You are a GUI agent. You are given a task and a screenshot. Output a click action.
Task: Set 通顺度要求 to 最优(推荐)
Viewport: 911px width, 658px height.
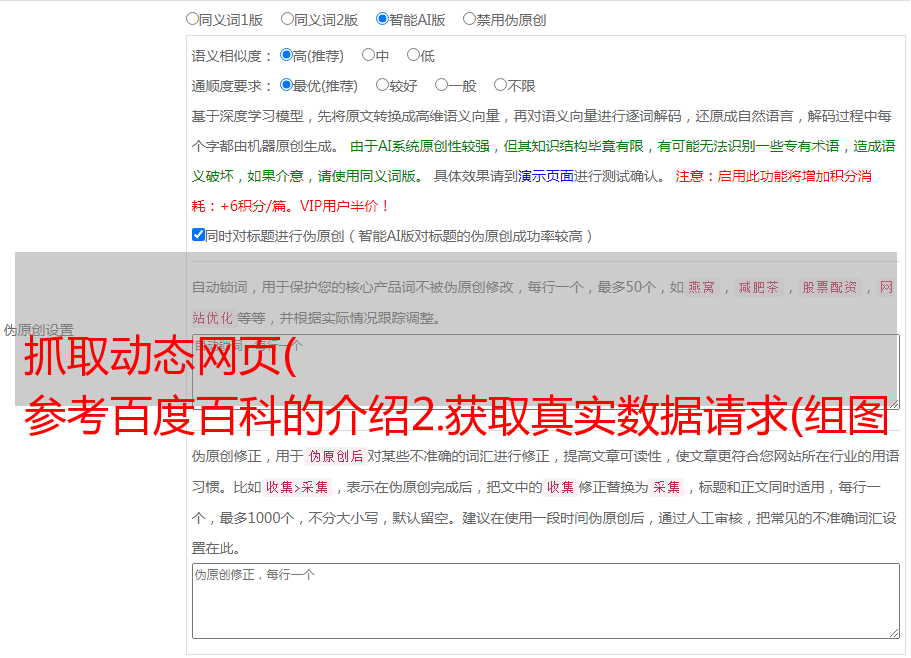coord(286,85)
